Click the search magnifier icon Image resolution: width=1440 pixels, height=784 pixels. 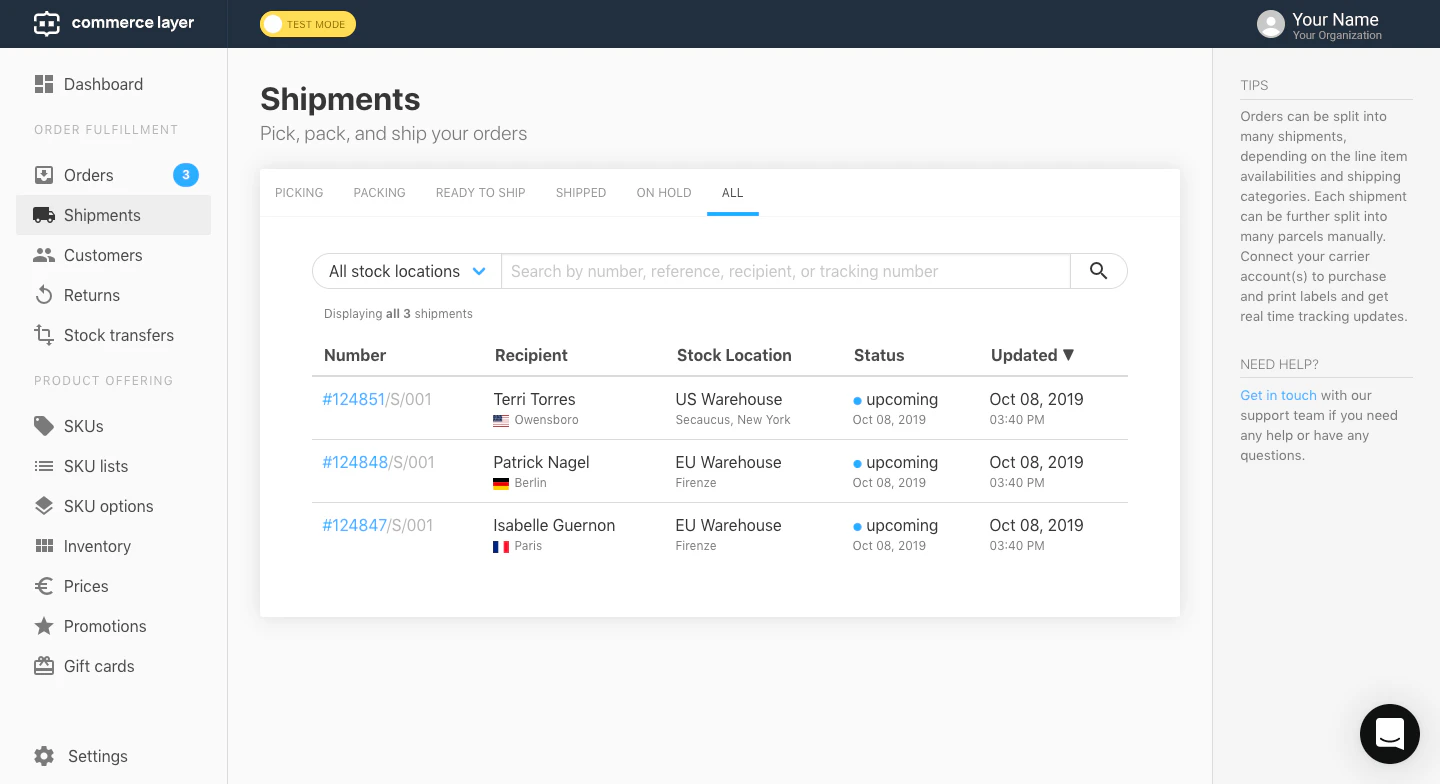click(1098, 271)
